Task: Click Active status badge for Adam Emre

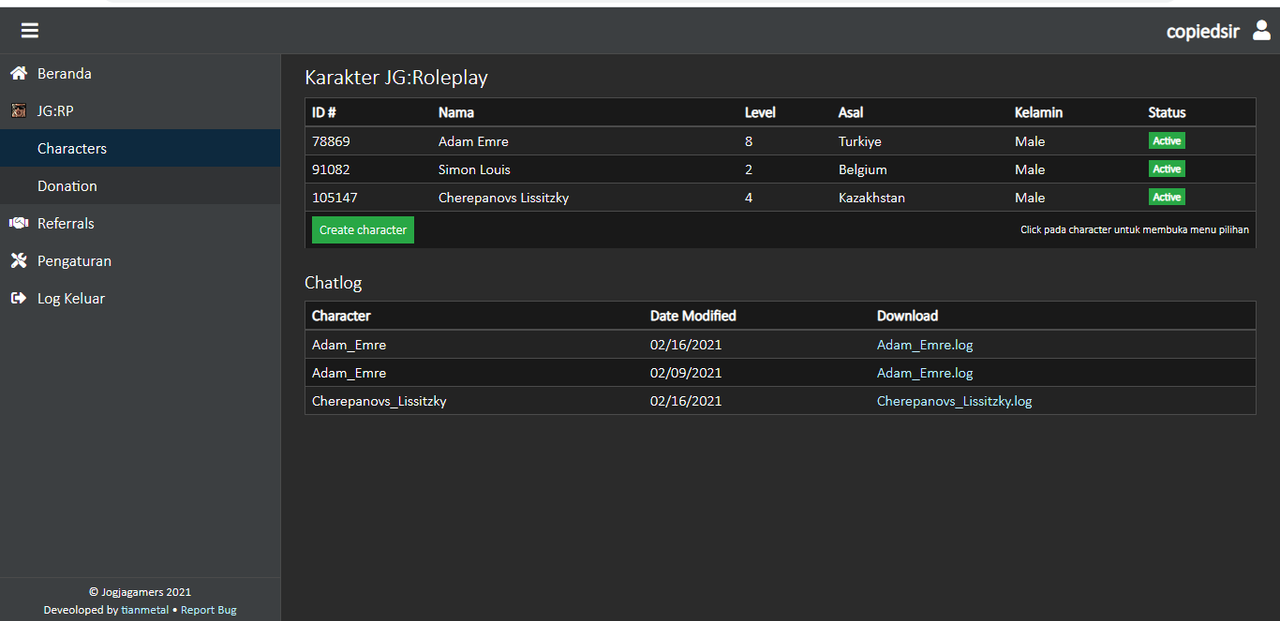Action: point(1167,141)
